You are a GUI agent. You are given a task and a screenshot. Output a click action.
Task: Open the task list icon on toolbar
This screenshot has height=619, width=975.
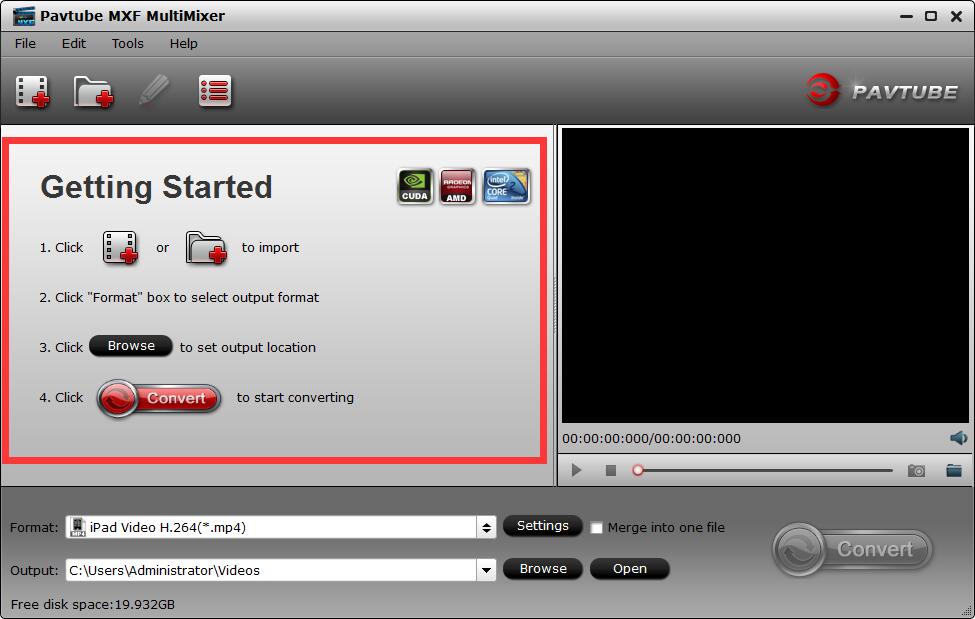(213, 90)
